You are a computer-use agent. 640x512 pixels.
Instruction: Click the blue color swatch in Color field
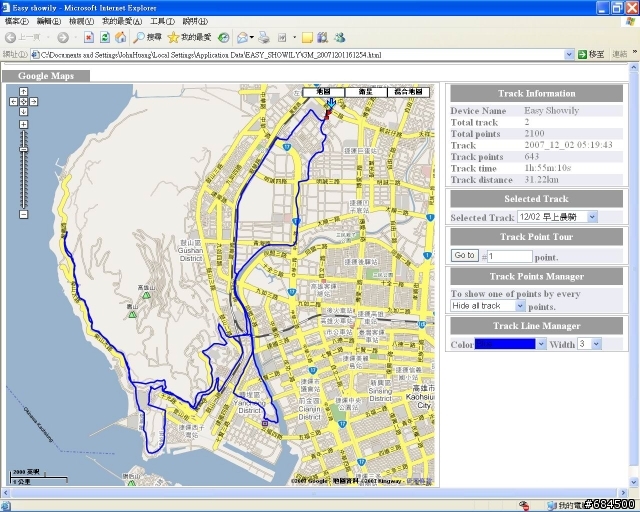pyautogui.click(x=505, y=344)
